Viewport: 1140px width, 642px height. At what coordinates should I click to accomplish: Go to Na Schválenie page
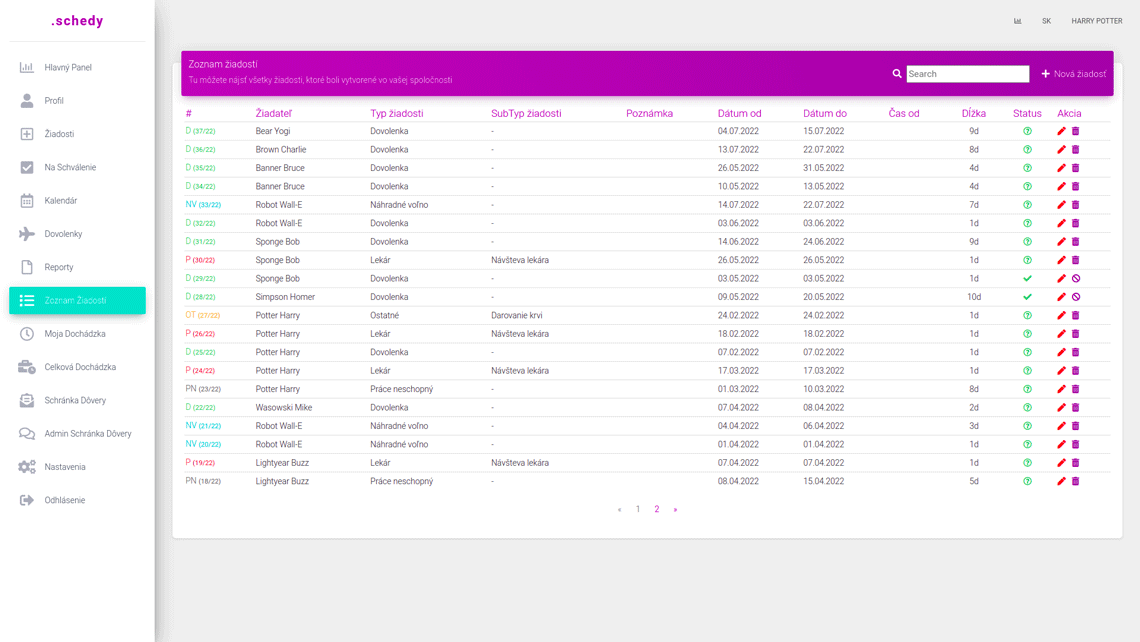[x=70, y=168]
